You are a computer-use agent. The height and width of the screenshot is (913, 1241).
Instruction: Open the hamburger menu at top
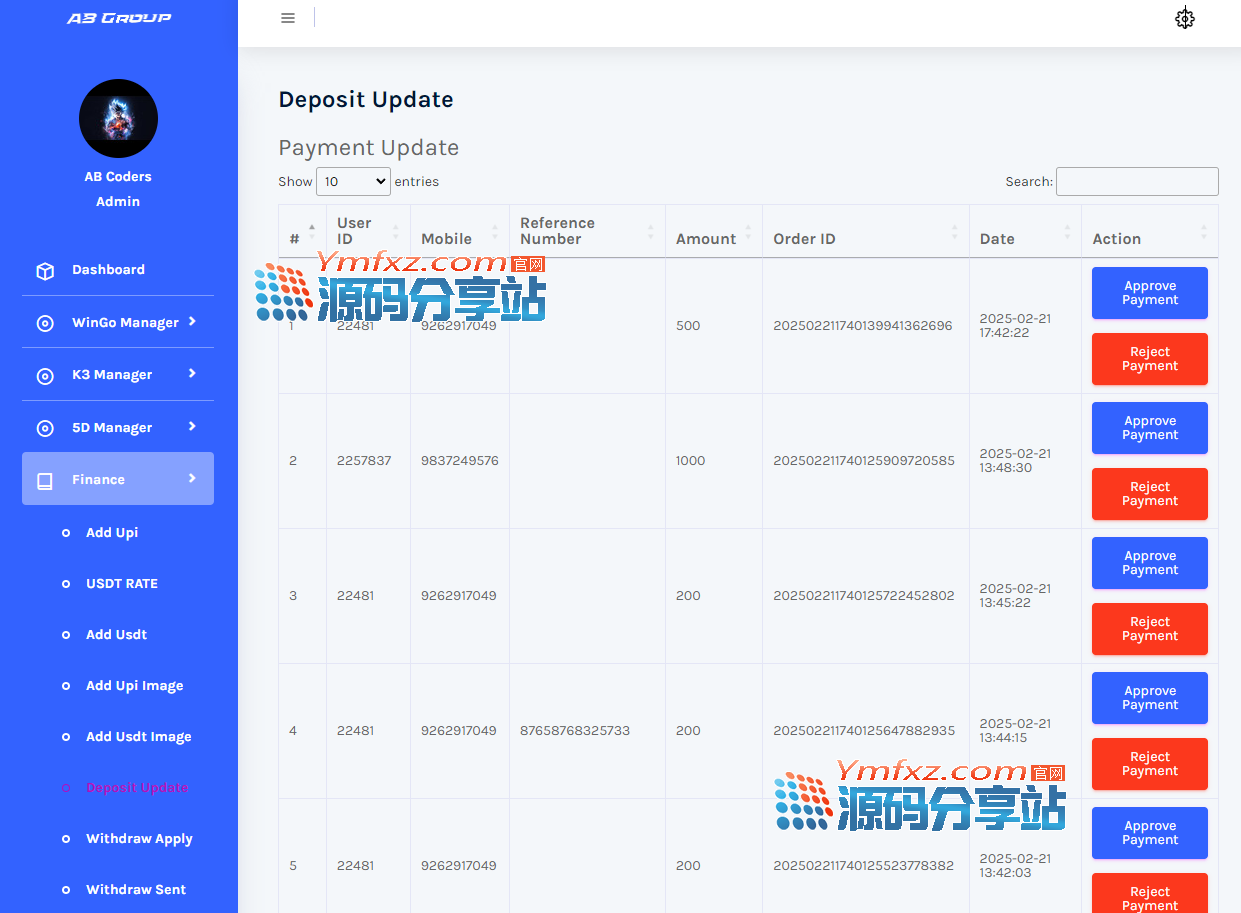click(x=288, y=17)
